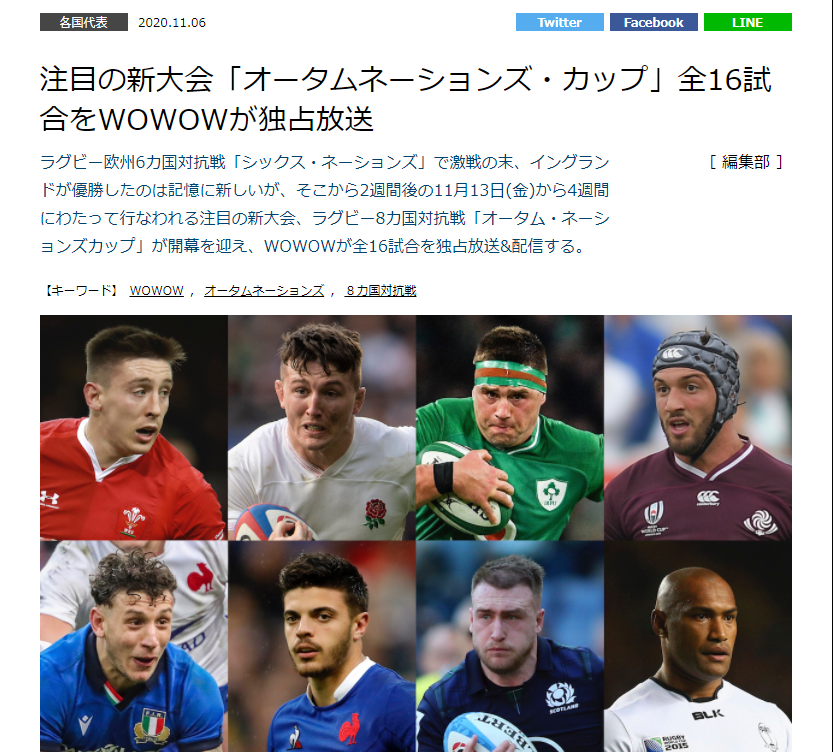This screenshot has height=752, width=833.
Task: Click the Wales player photo in red jersey
Action: 134,428
